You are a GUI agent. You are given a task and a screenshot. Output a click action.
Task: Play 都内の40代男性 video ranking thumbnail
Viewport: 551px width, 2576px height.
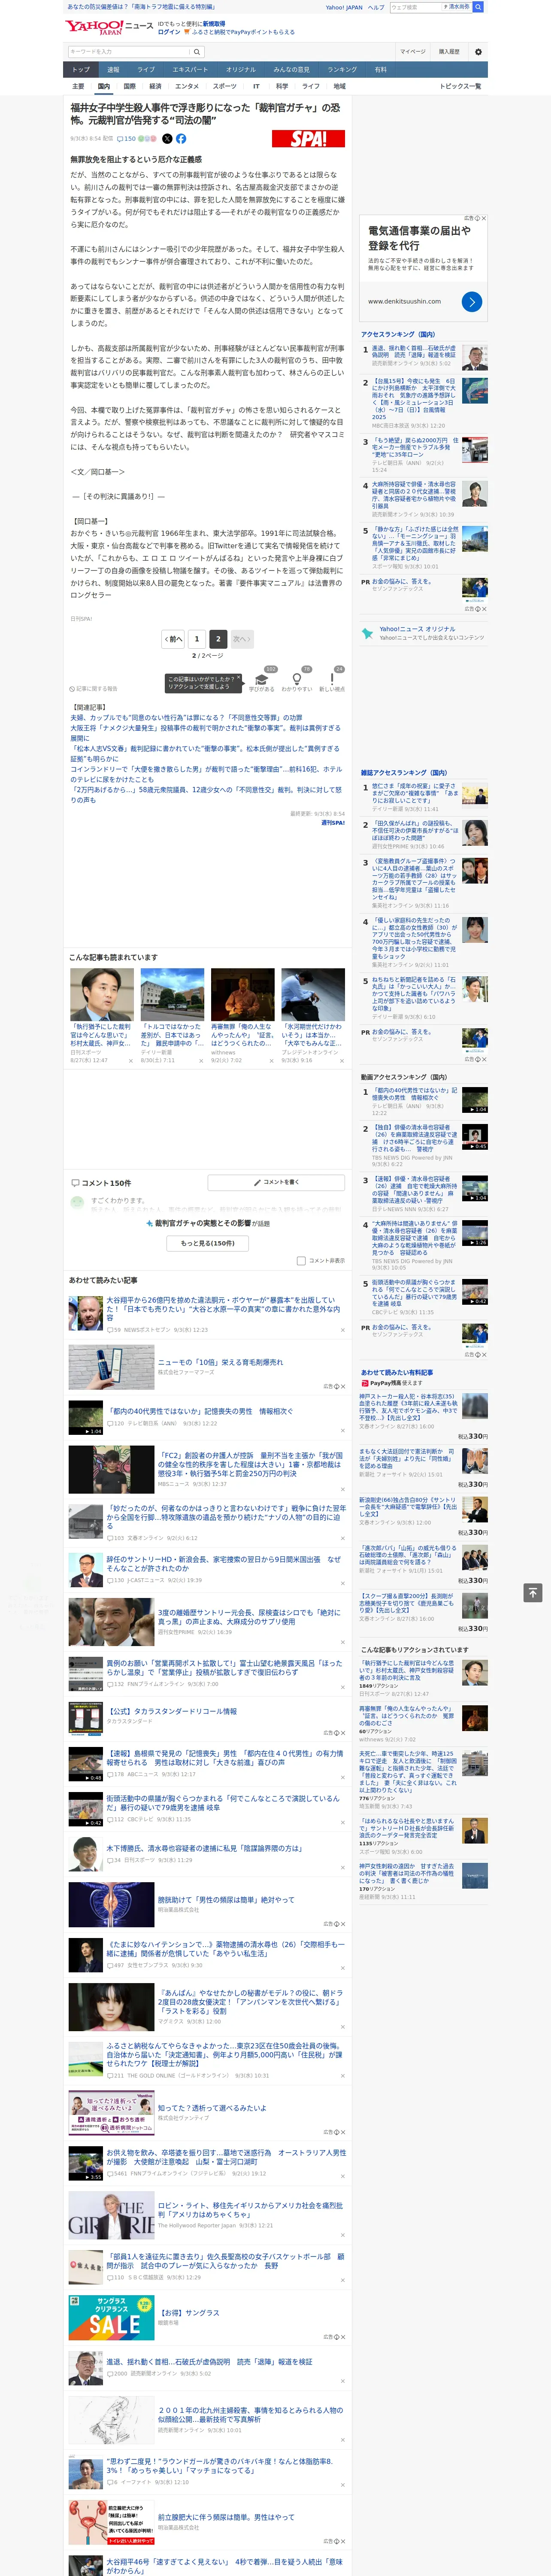point(475,1100)
